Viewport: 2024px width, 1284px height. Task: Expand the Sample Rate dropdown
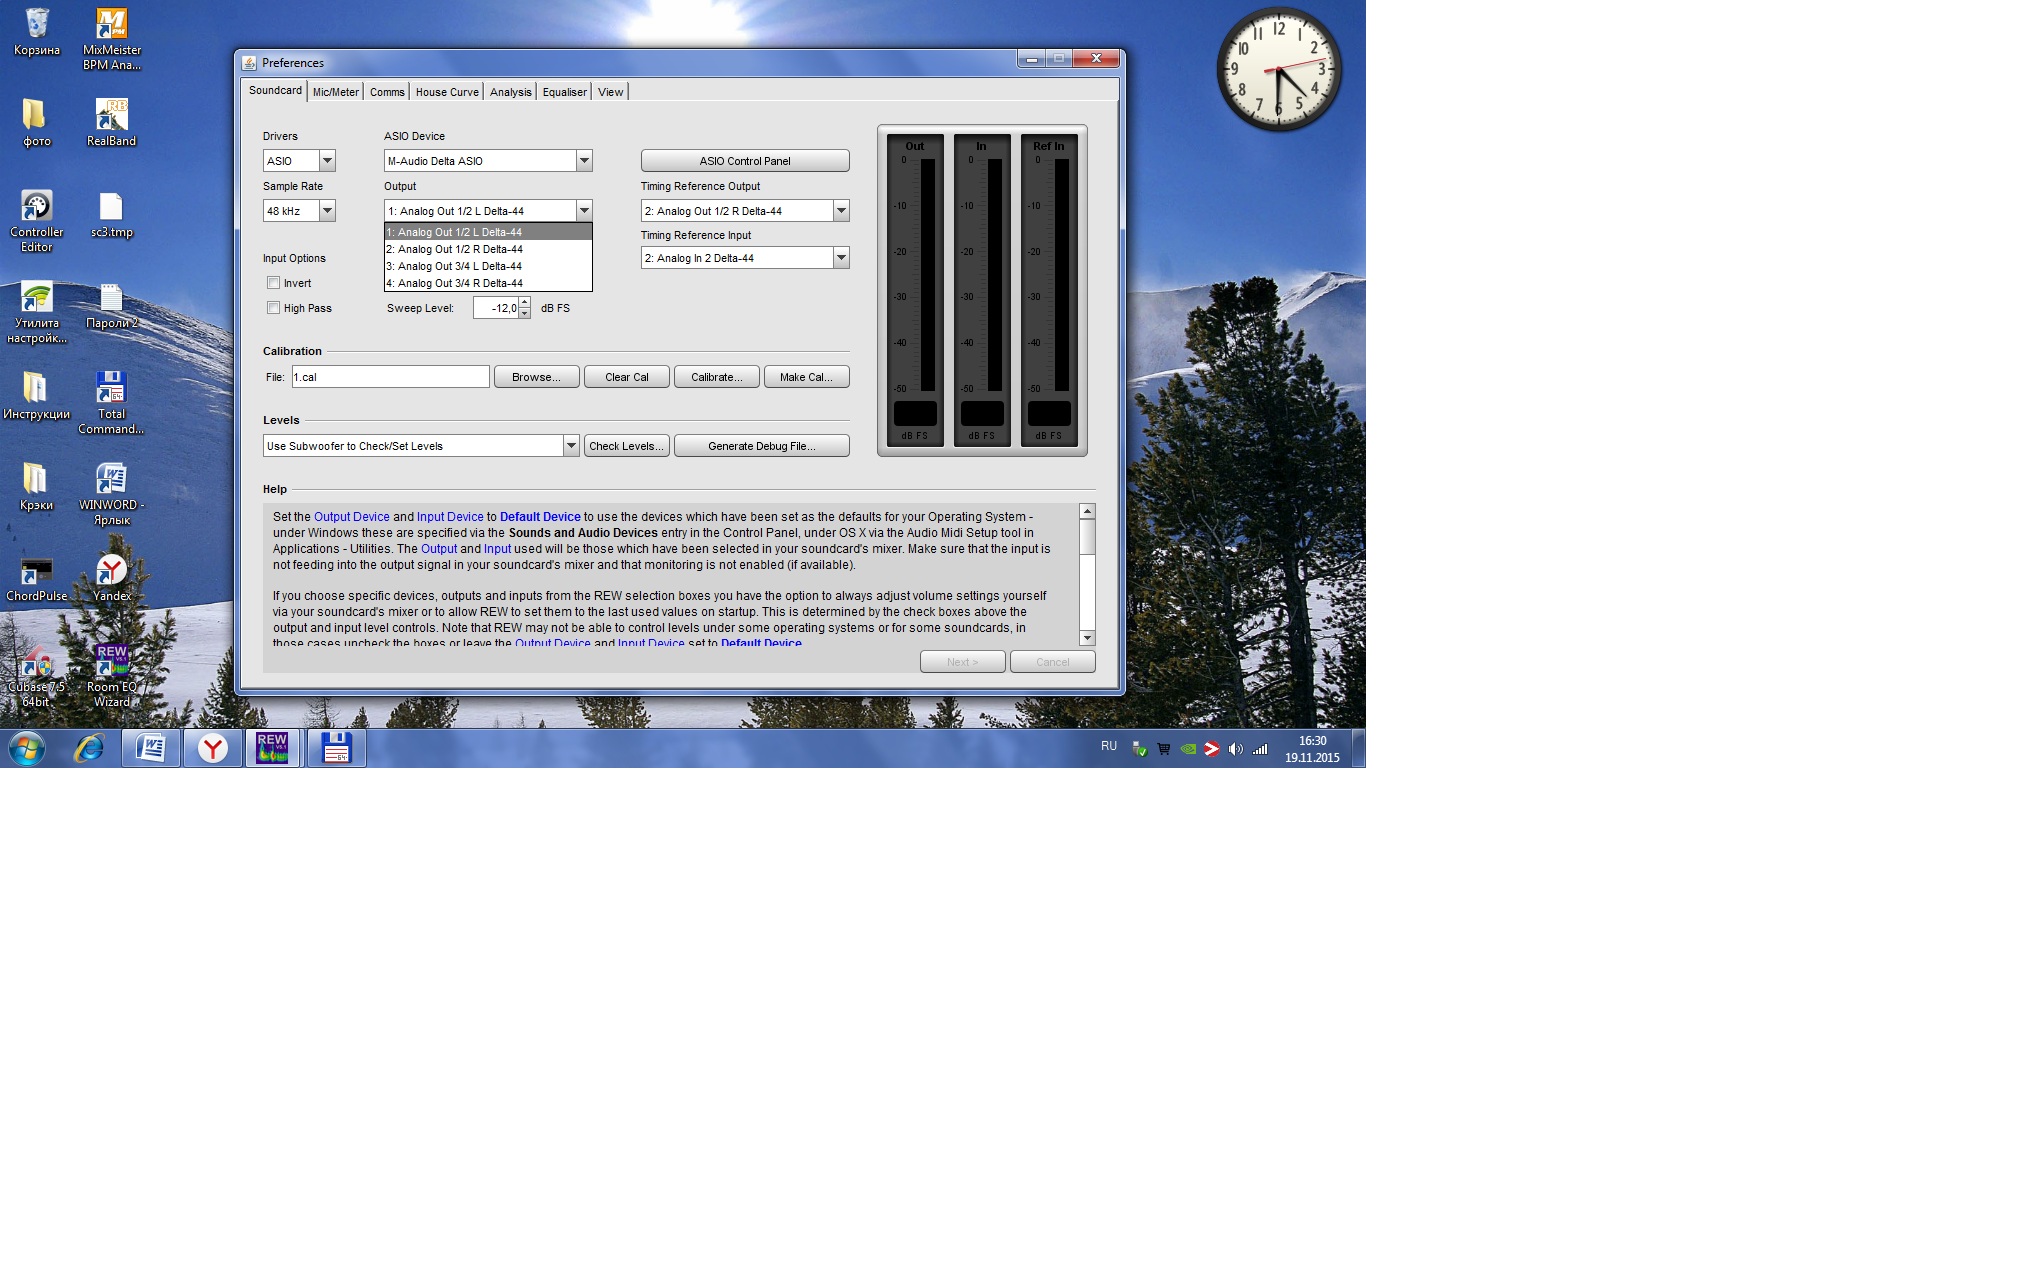point(327,211)
